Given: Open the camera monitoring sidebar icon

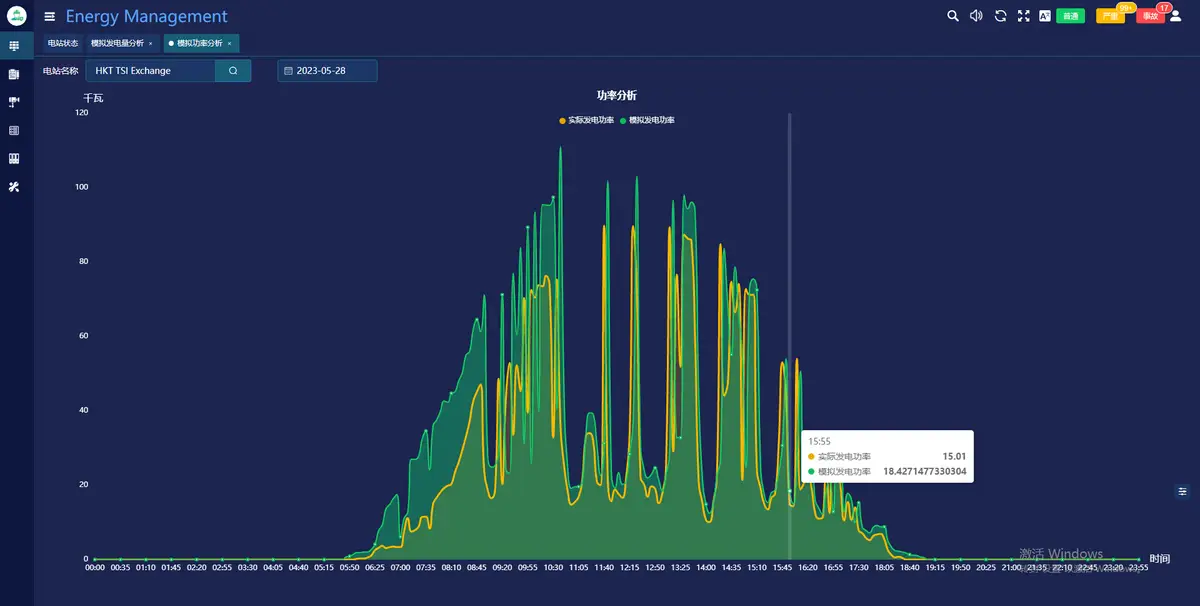Looking at the screenshot, I should [x=14, y=102].
